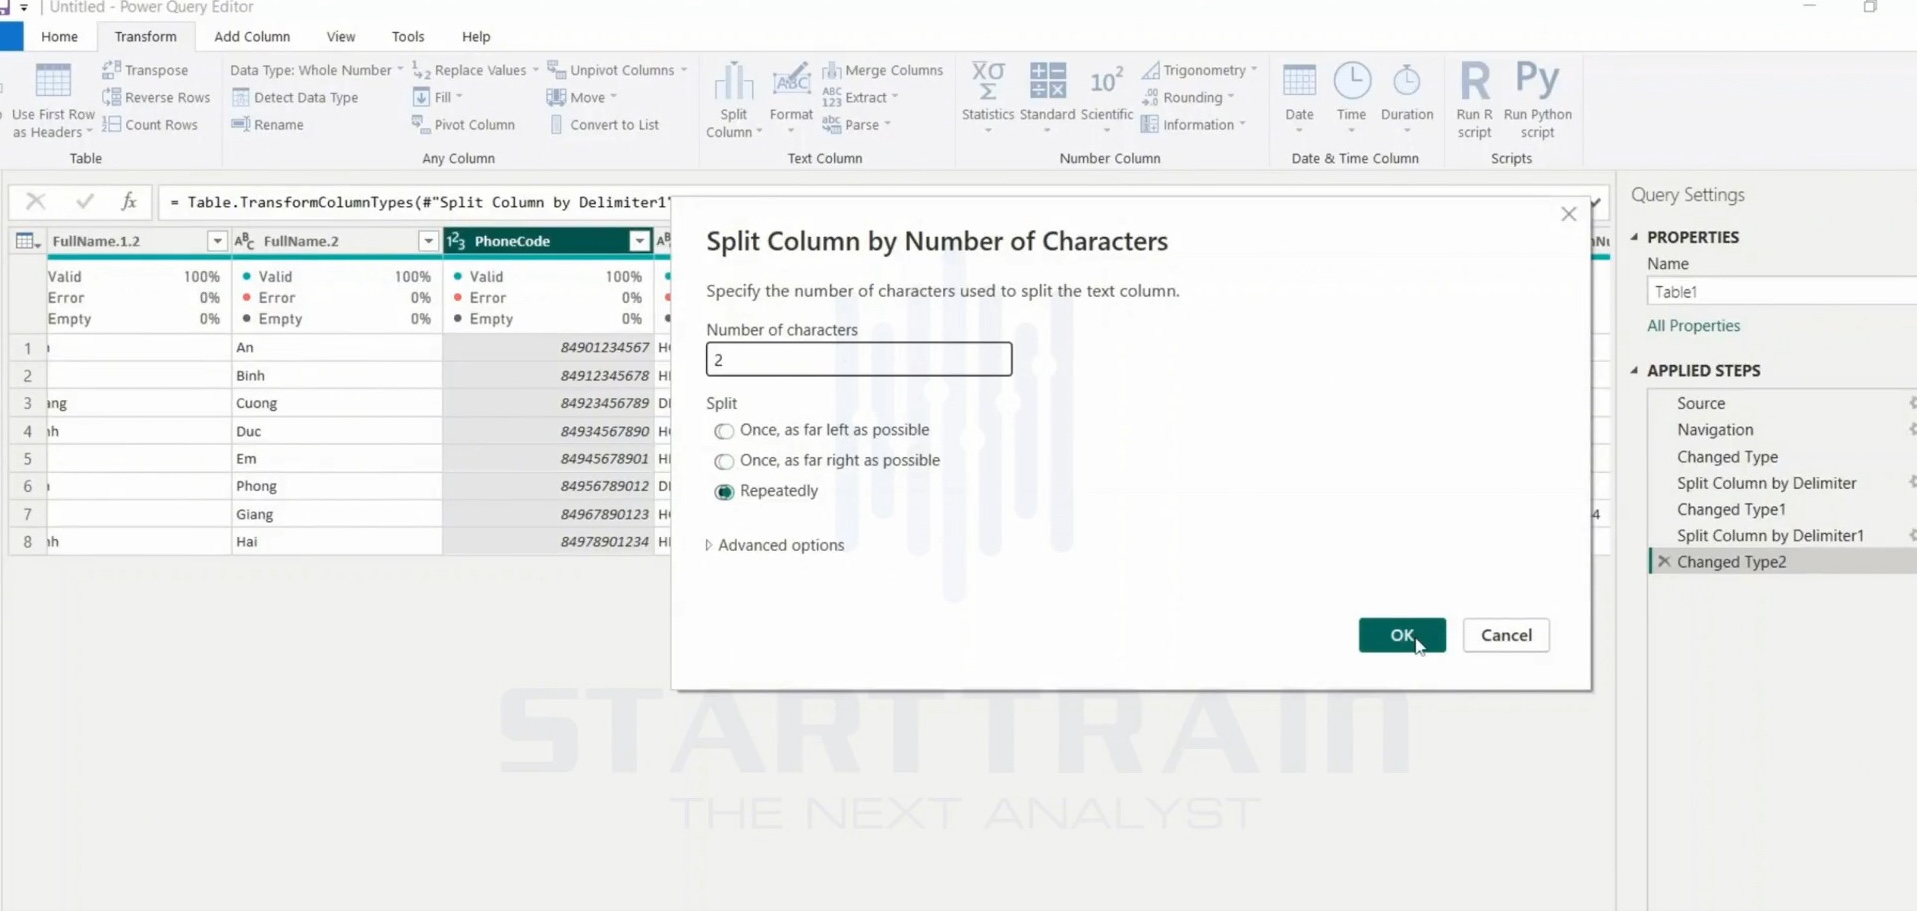Cancel the formula with the X icon
1917x911 pixels.
coord(35,202)
